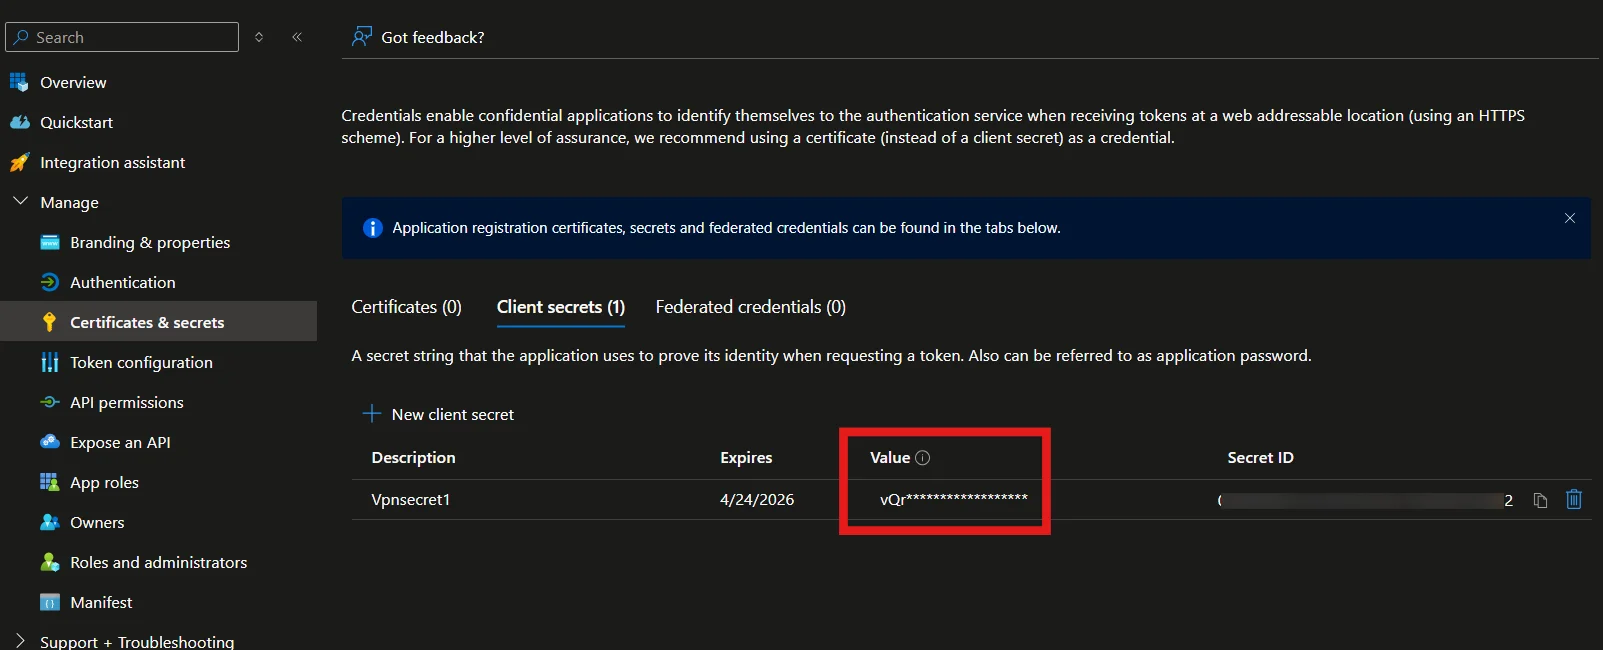Collapse the sidebar with double-chevron icon
The height and width of the screenshot is (650, 1603).
pyautogui.click(x=297, y=37)
